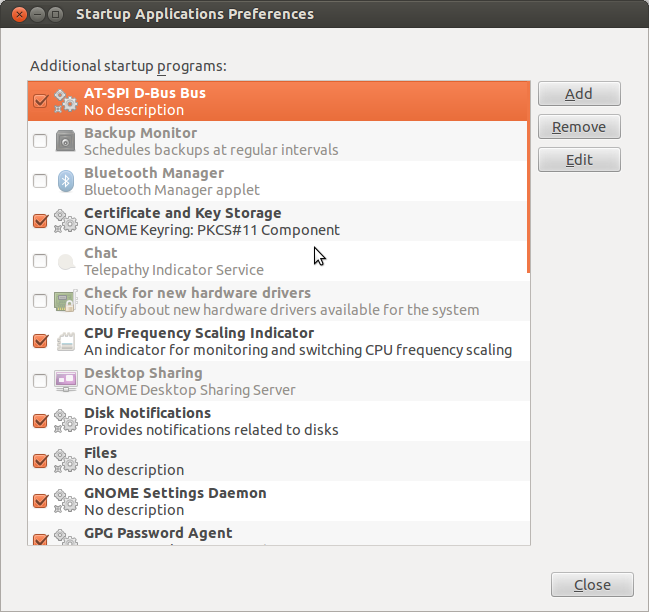
Task: Click the Backup Monitor safe icon
Action: (x=65, y=141)
